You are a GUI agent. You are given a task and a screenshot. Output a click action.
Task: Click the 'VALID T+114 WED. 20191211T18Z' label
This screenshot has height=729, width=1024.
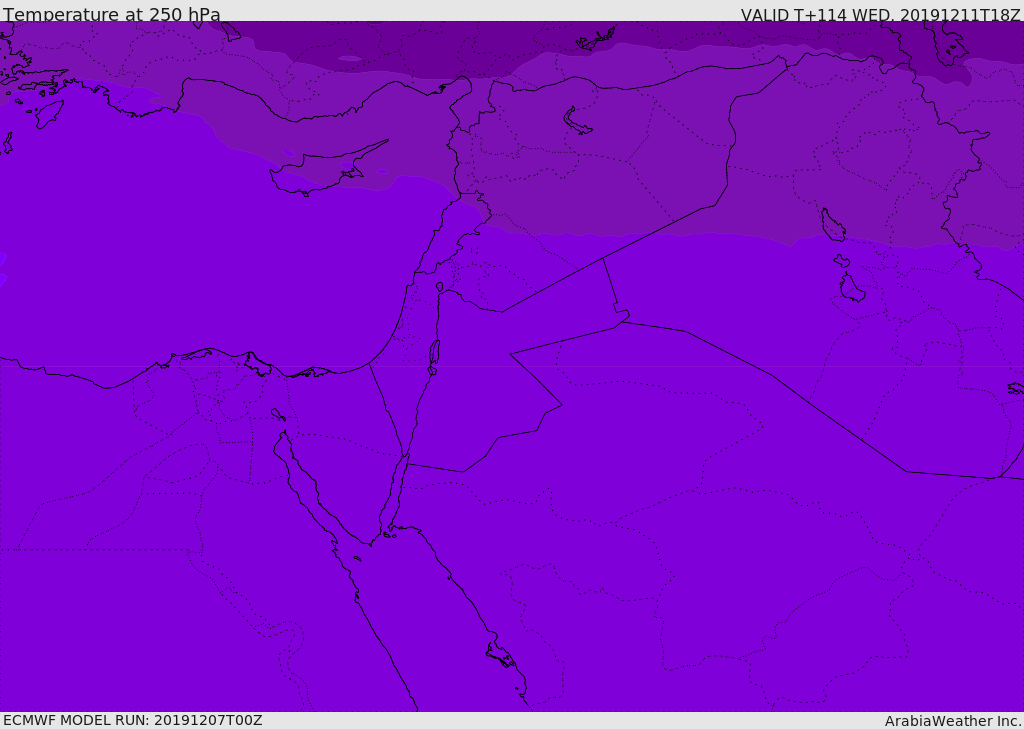[880, 15]
